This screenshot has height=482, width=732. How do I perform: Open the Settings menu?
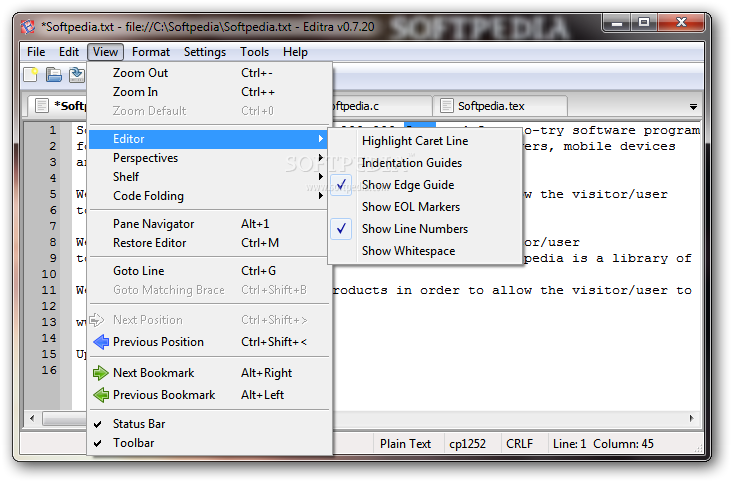(x=205, y=52)
